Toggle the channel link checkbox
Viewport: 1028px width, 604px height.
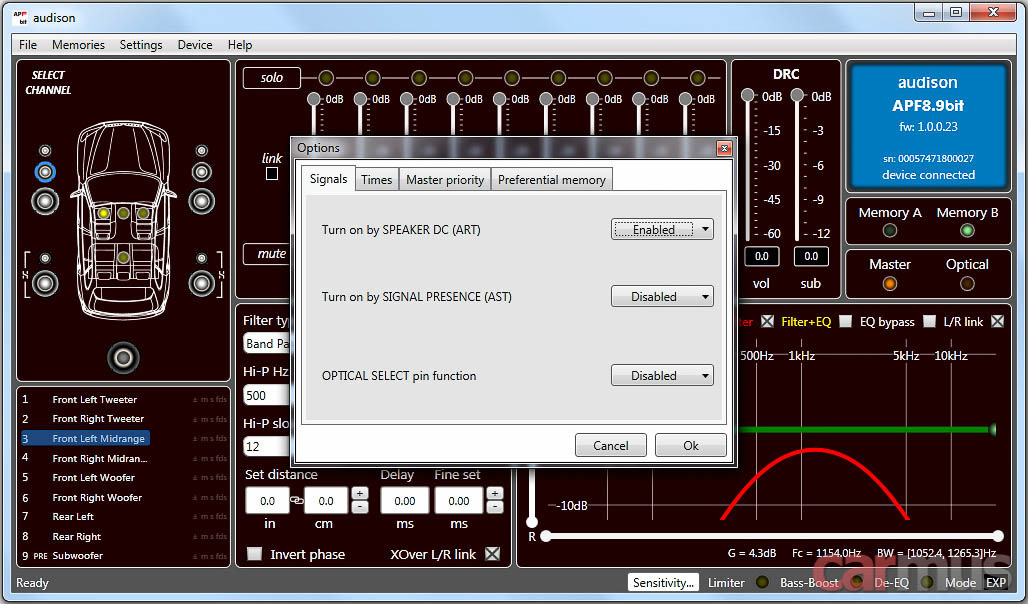[271, 174]
